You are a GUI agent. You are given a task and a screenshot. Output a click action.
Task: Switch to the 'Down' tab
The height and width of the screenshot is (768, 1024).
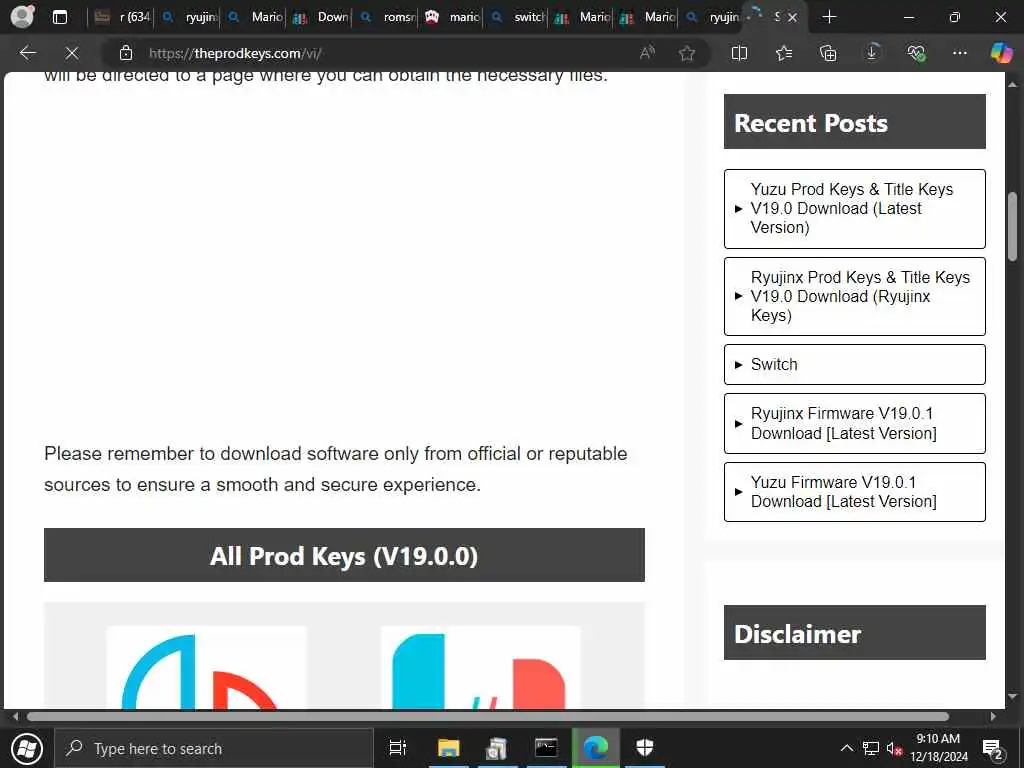(x=319, y=17)
